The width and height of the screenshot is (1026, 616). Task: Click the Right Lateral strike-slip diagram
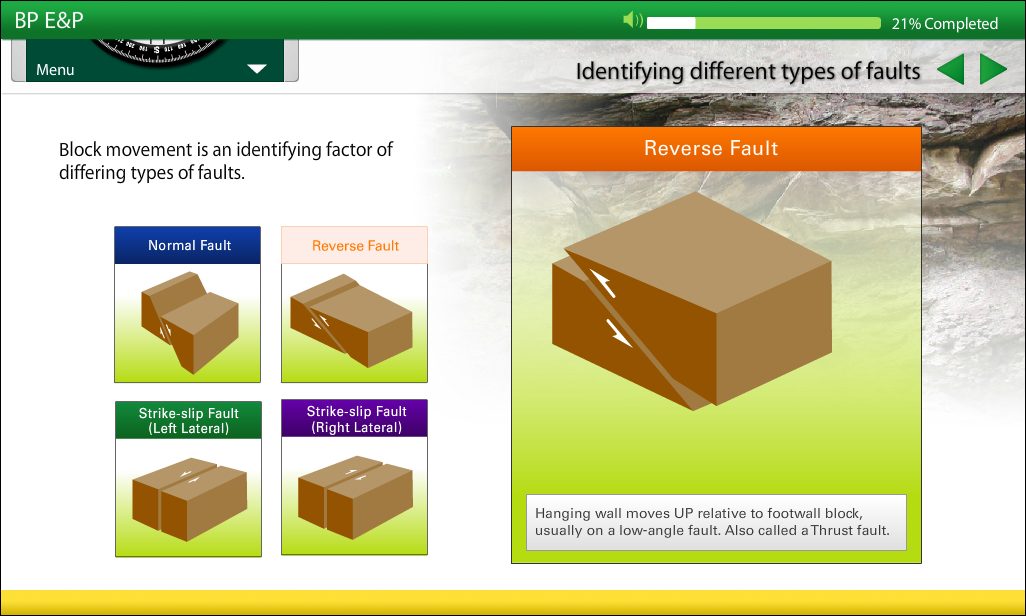354,497
